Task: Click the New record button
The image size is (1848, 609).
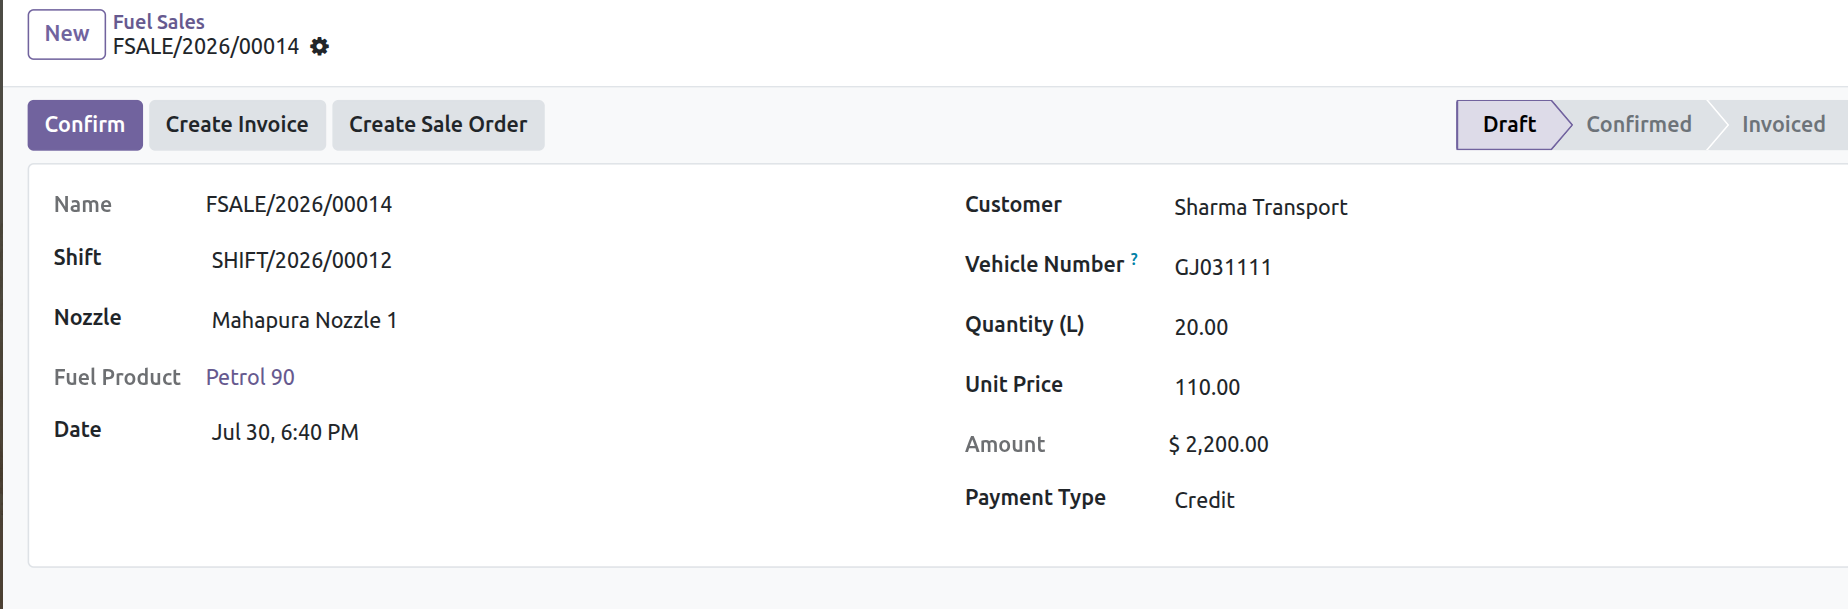Action: (67, 34)
